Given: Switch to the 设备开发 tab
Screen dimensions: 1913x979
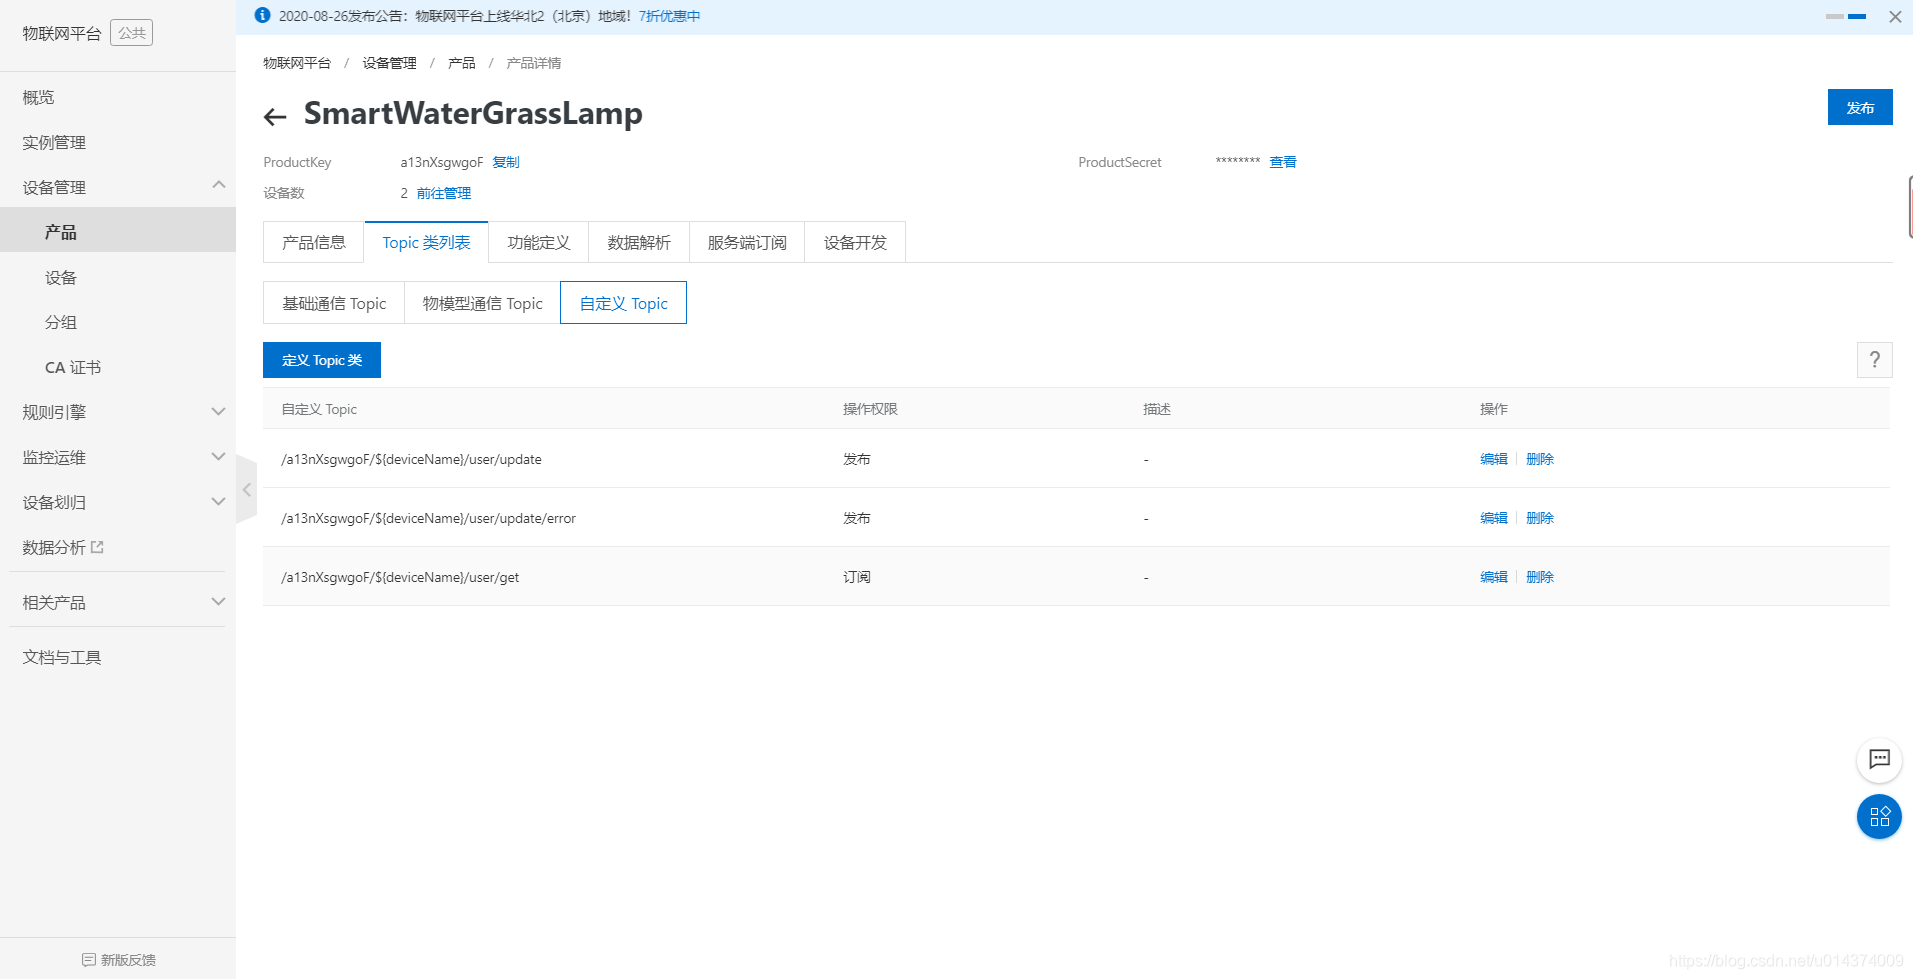Looking at the screenshot, I should pos(855,242).
